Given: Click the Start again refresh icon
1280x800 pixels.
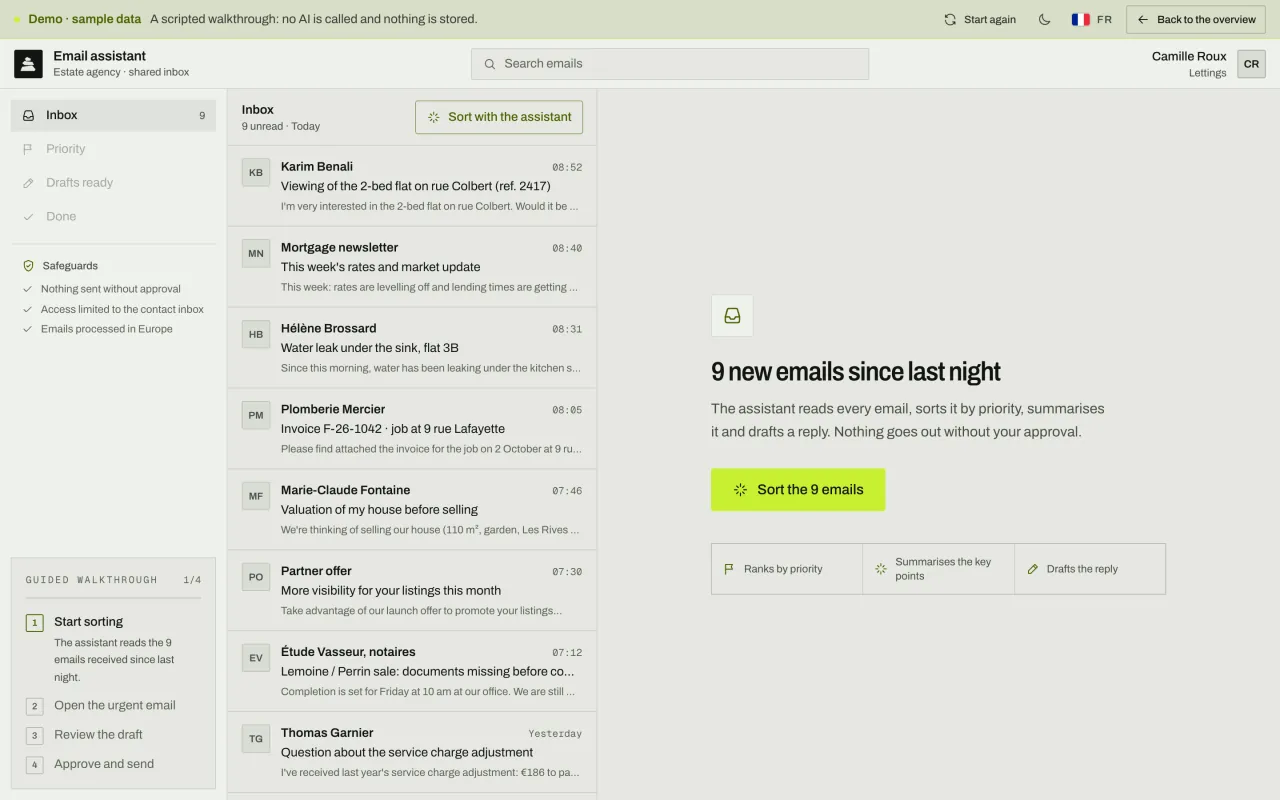Looking at the screenshot, I should (950, 19).
